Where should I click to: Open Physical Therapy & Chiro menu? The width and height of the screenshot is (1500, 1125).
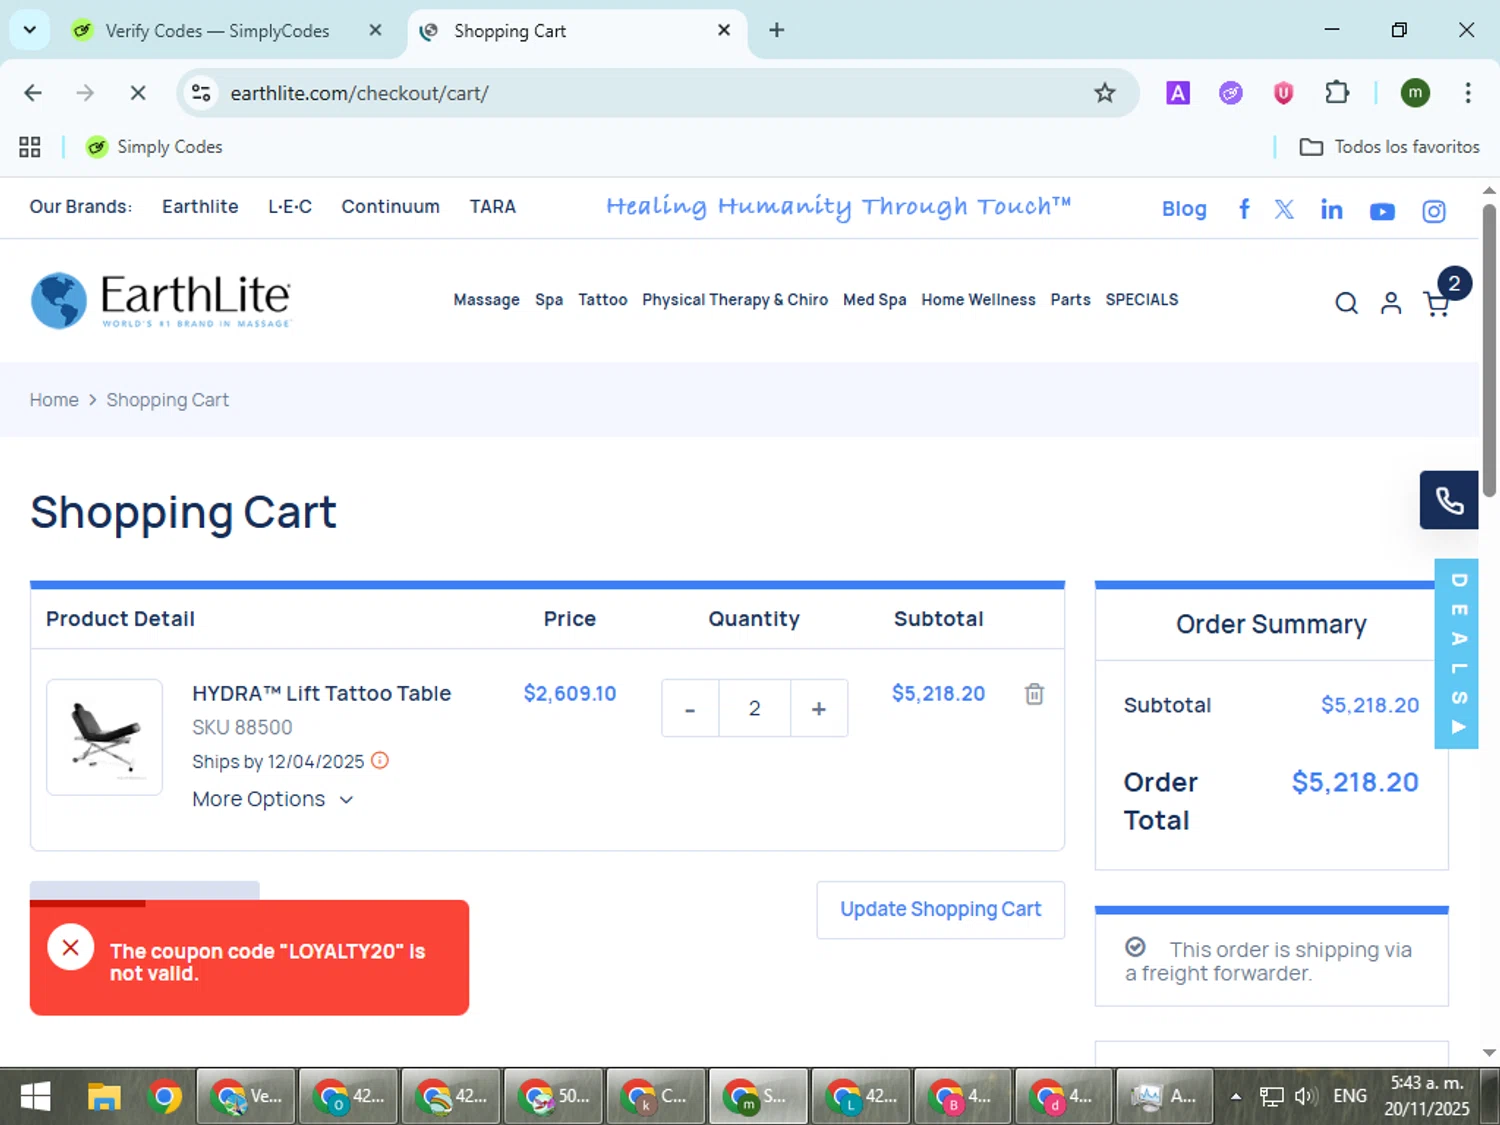pyautogui.click(x=735, y=299)
